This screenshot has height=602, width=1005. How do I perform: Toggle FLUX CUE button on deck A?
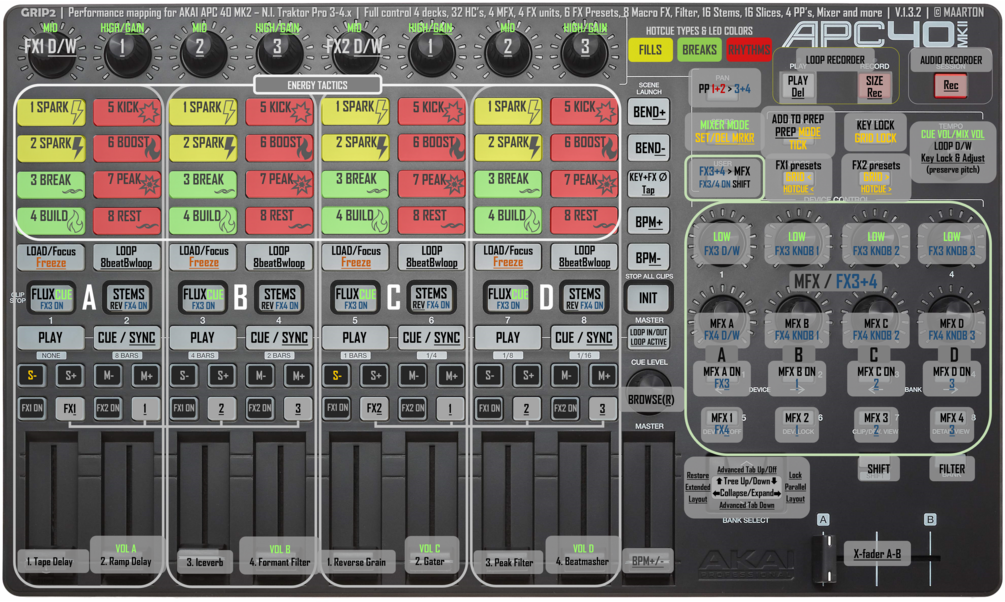coord(51,298)
